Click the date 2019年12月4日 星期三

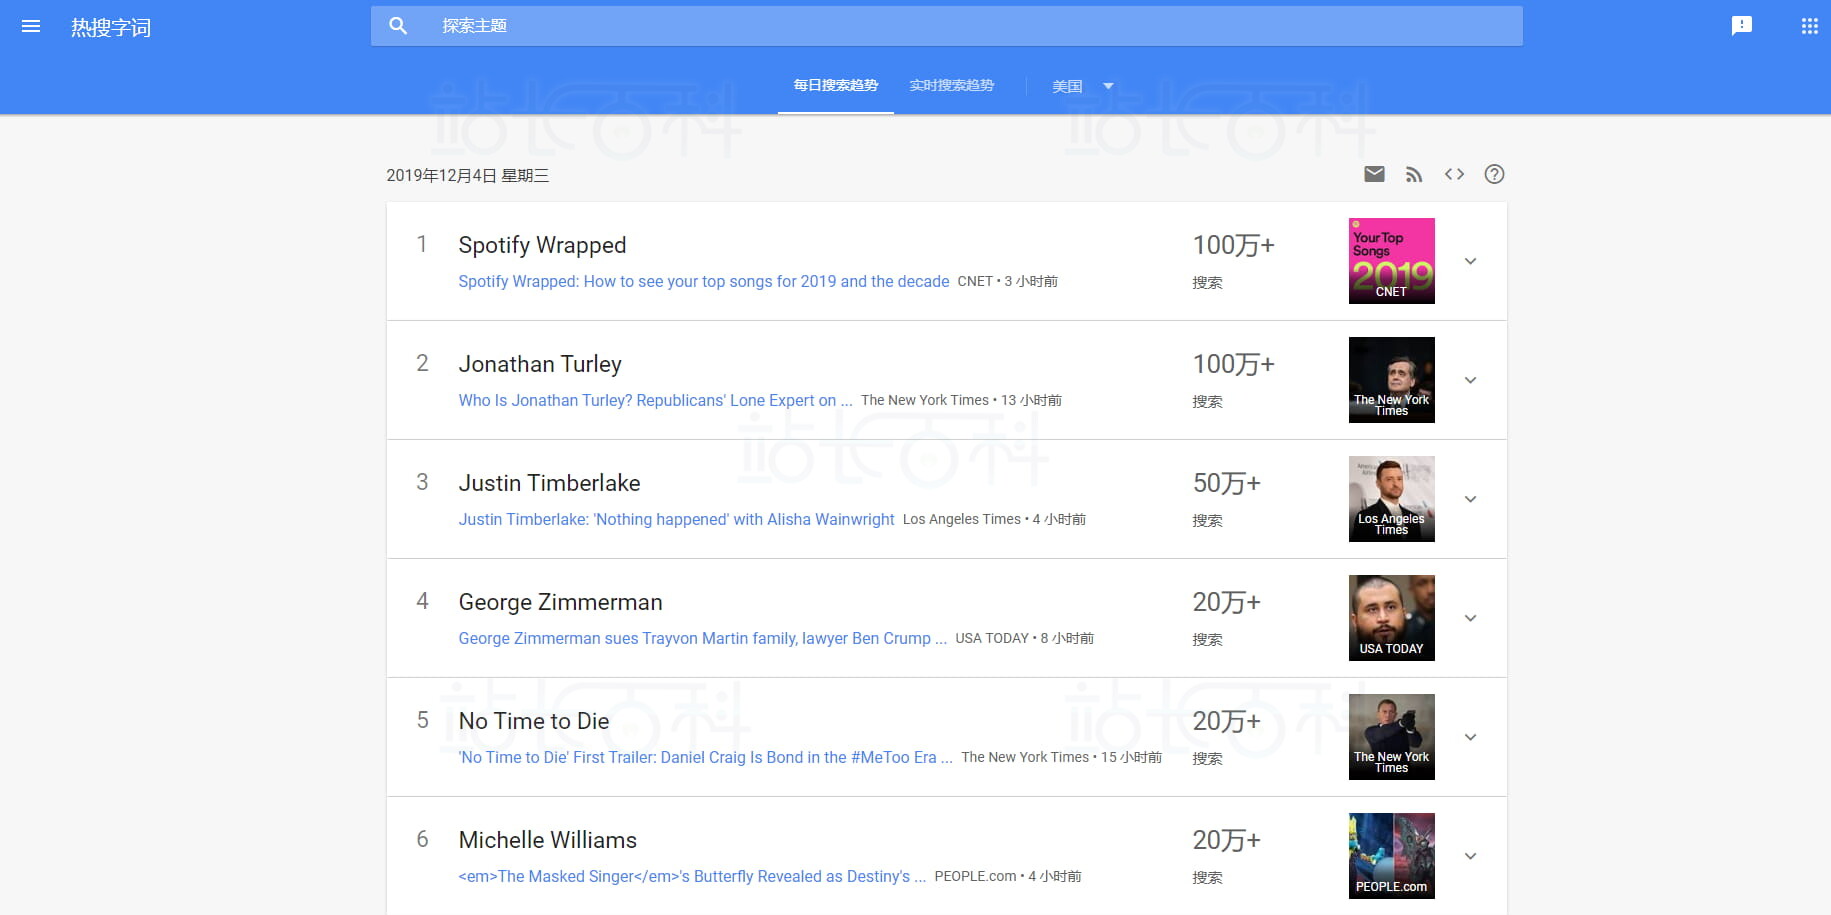[x=467, y=176]
